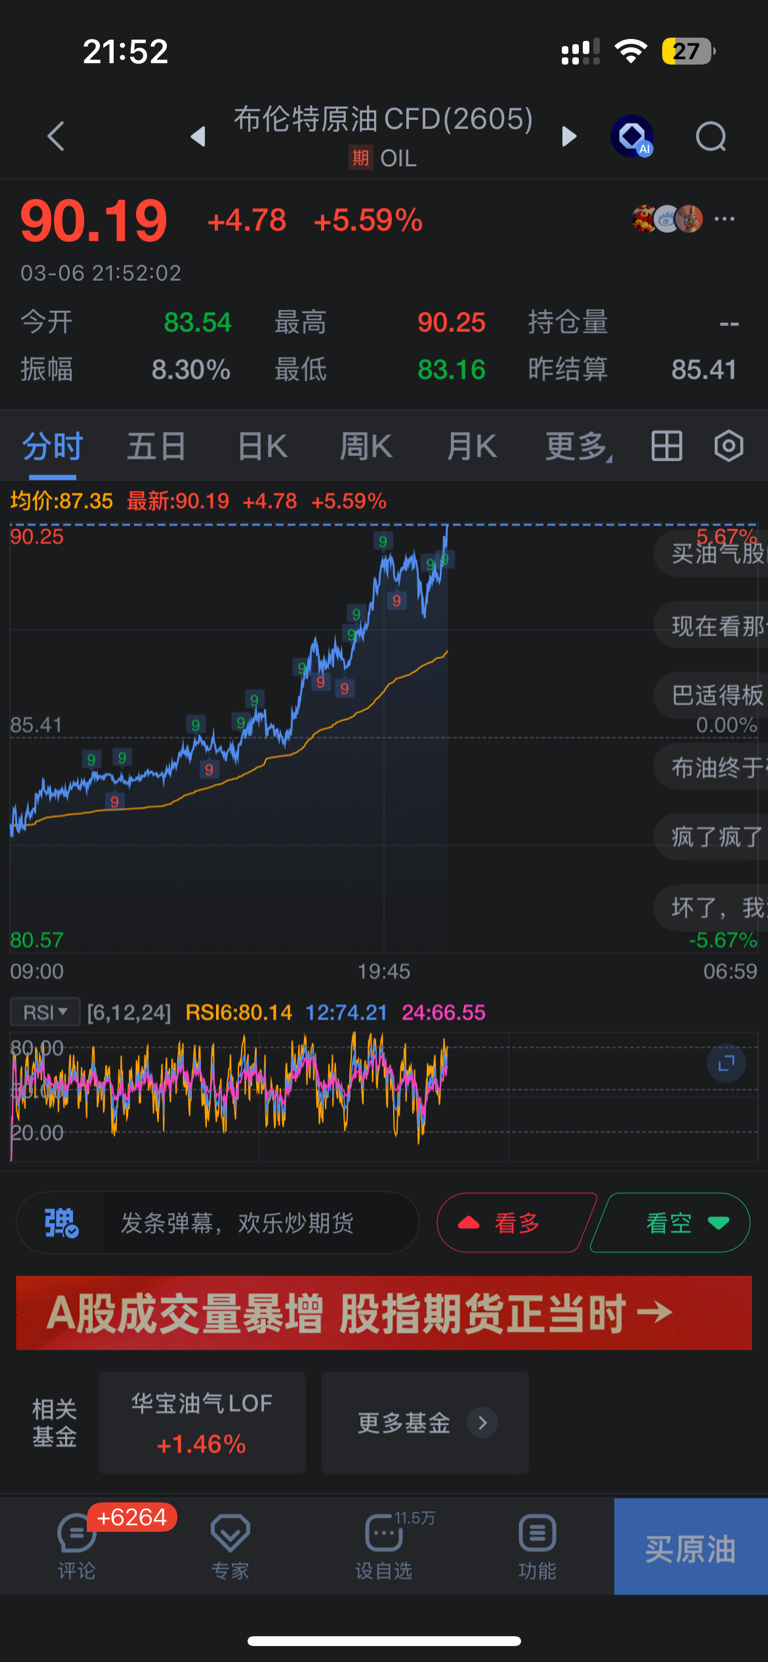The height and width of the screenshot is (1663, 768).
Task: Tap 昨结算 value 85.41
Action: point(704,370)
